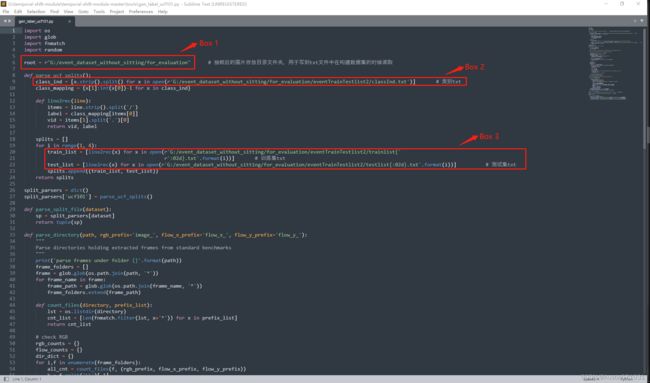Click the Line 1, Column 1 status text
The image size is (650, 383).
pos(27,379)
